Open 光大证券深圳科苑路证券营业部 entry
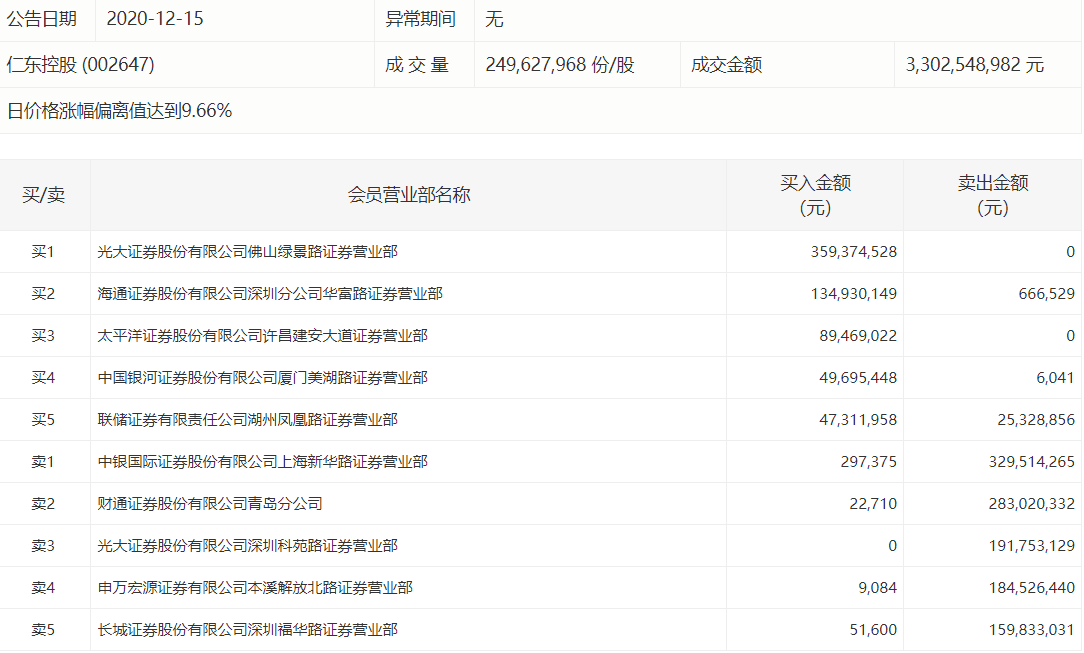Viewport: 1084px width, 653px height. point(247,546)
